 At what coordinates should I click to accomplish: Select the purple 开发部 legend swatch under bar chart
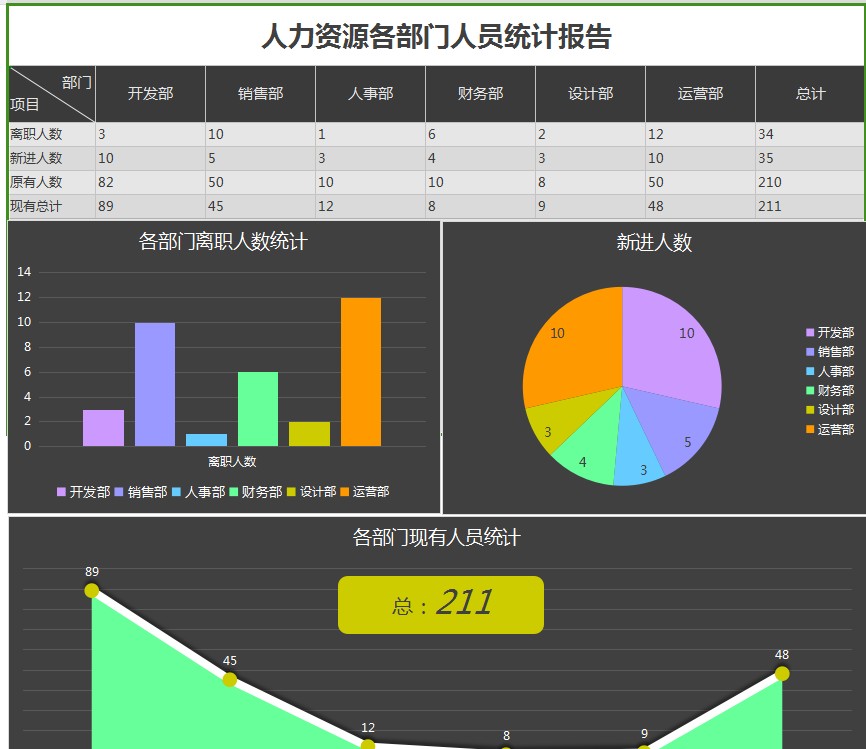[61, 492]
